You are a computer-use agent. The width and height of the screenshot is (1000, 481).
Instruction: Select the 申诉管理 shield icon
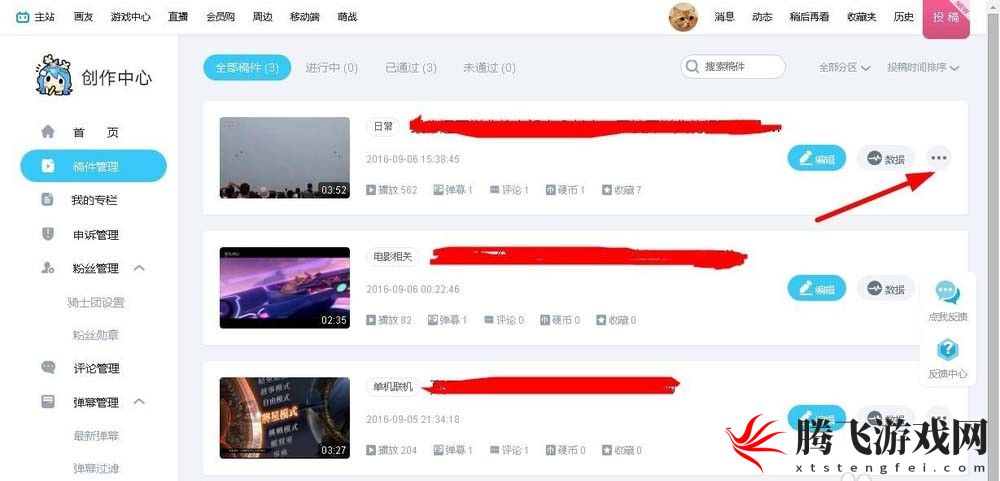pyautogui.click(x=48, y=234)
